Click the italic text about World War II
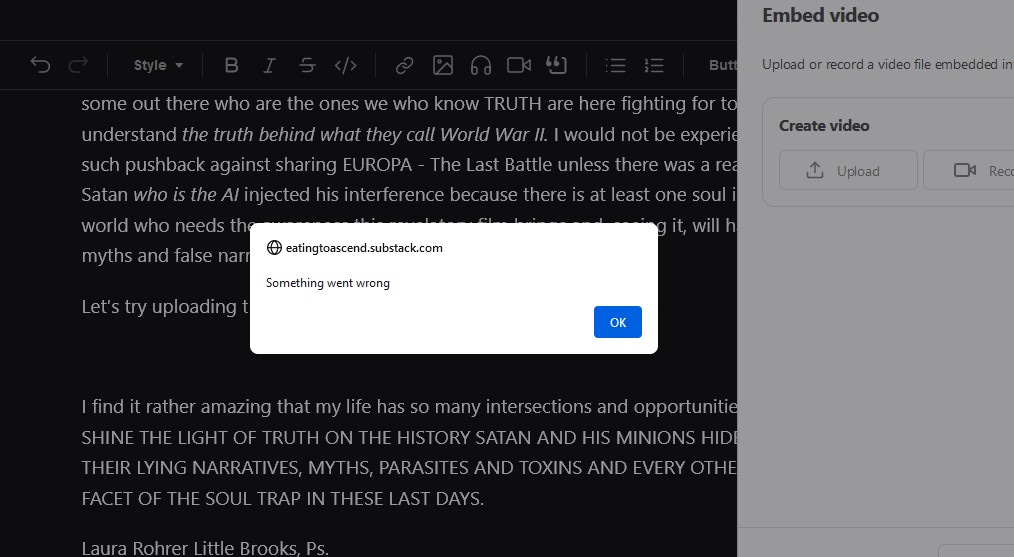Image resolution: width=1014 pixels, height=557 pixels. (365, 134)
